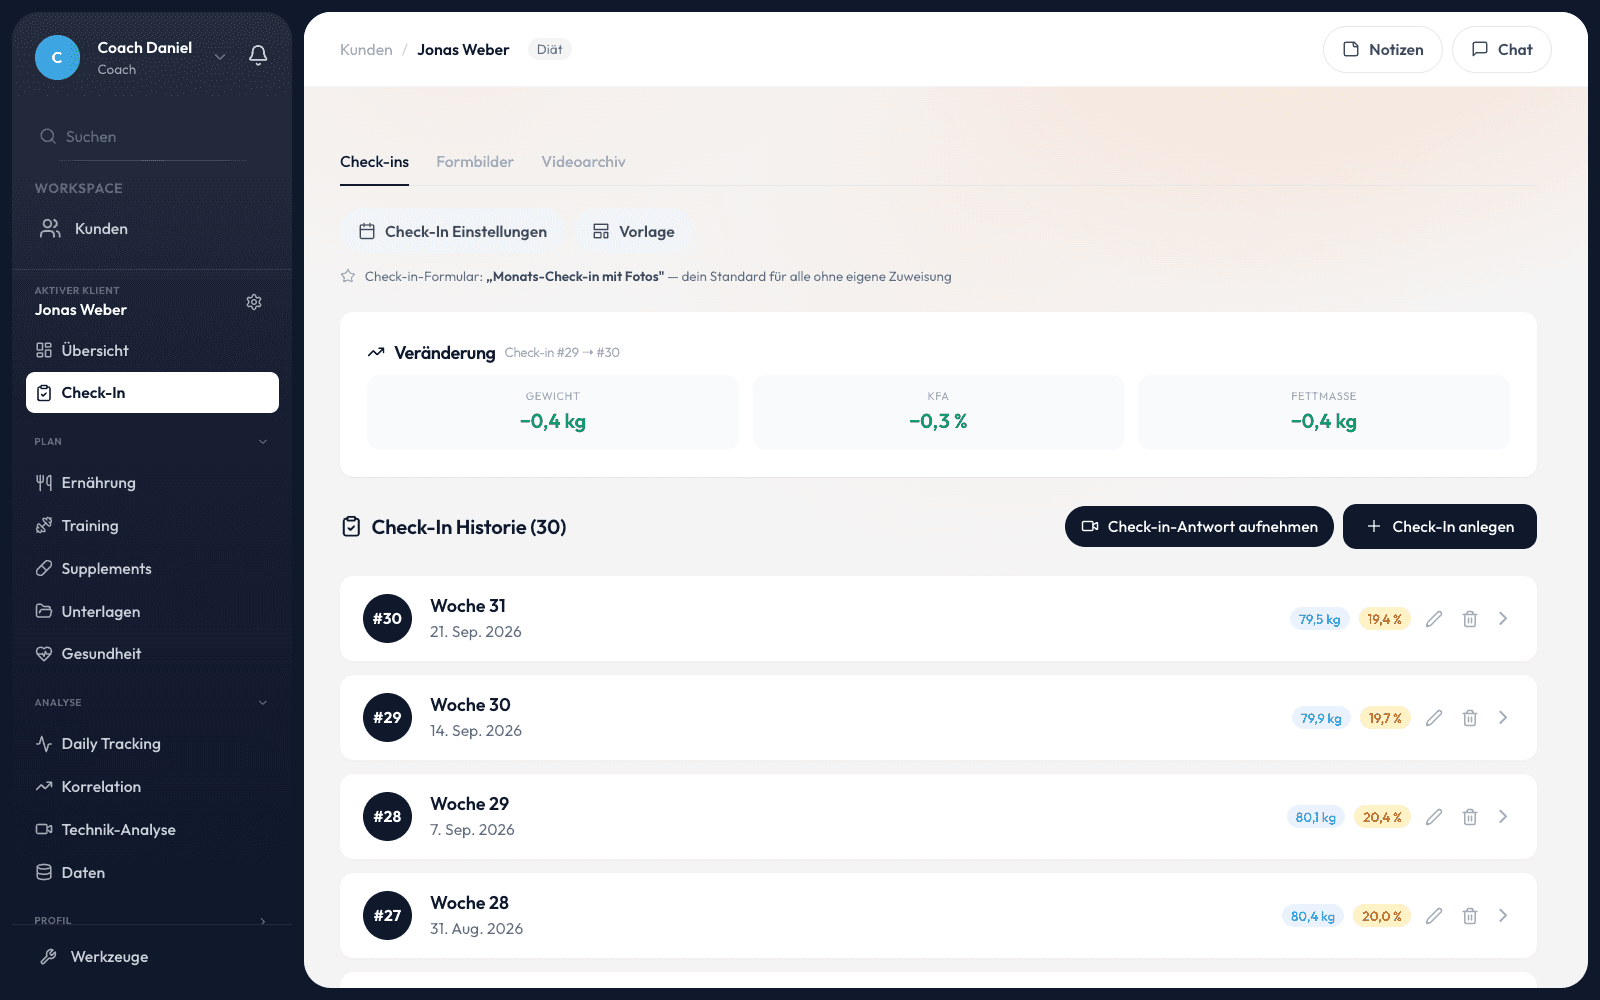The width and height of the screenshot is (1600, 1000).
Task: Click the #30 check-in badge
Action: (387, 619)
